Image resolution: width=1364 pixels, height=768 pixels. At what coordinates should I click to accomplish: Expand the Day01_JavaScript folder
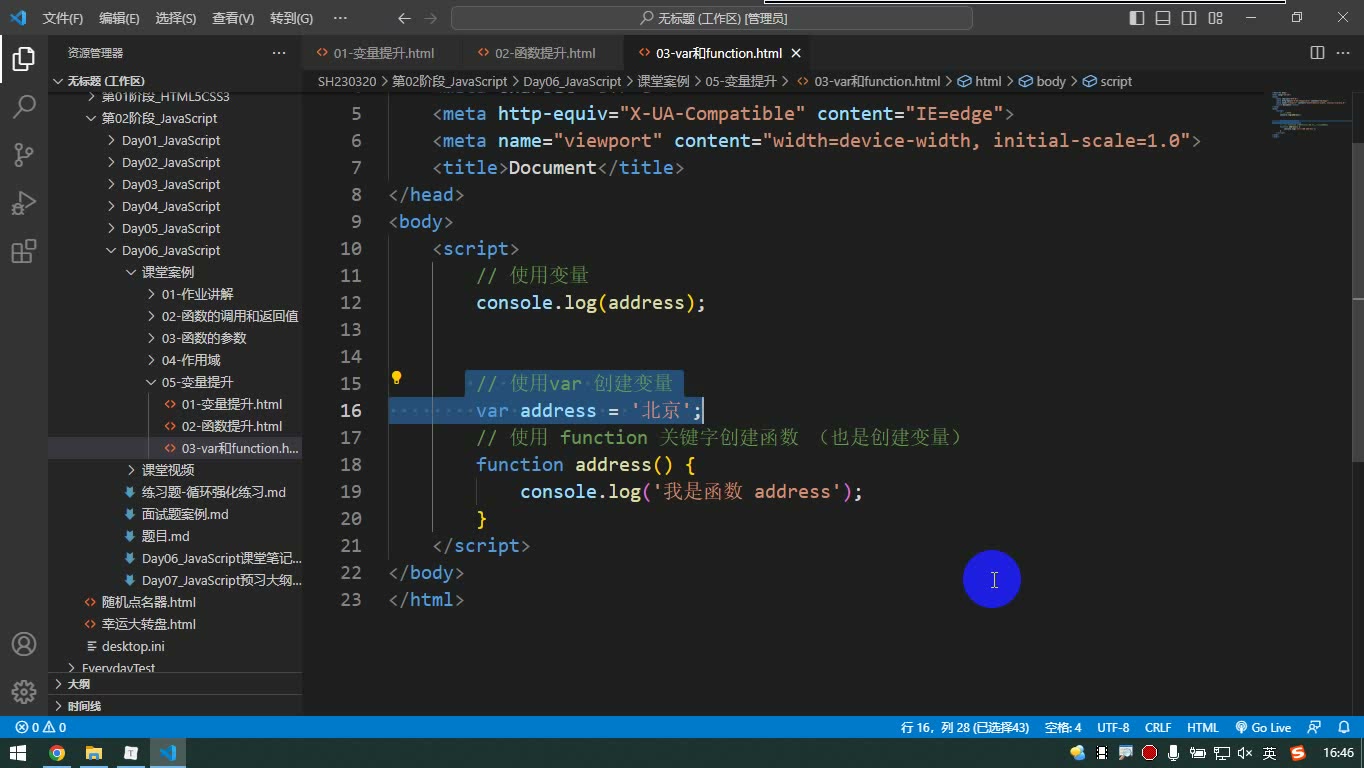click(x=170, y=140)
